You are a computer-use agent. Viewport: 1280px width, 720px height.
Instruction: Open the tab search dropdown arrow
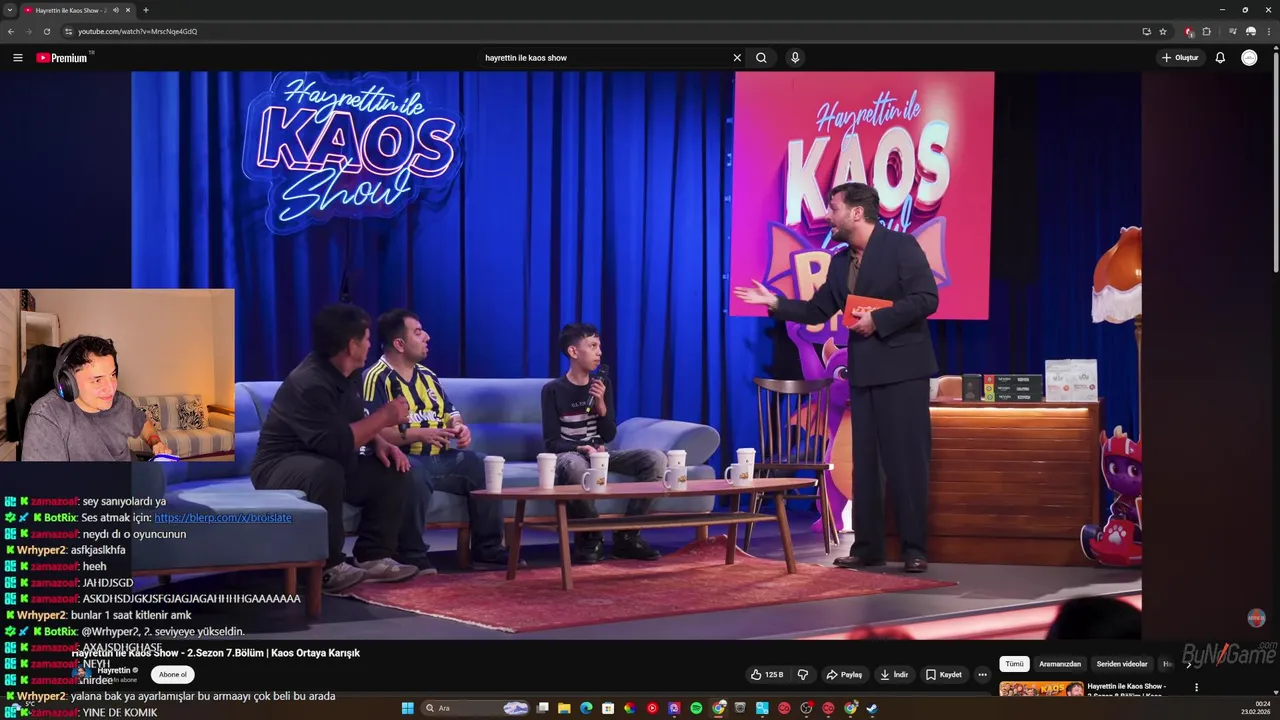click(x=10, y=10)
